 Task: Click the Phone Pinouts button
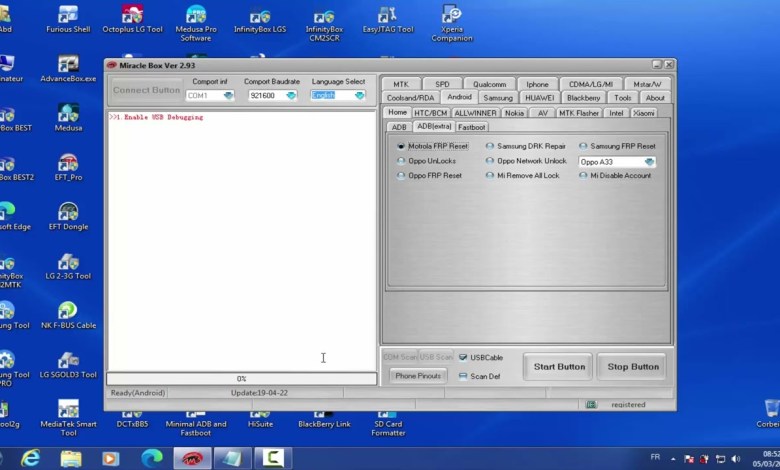pos(418,376)
